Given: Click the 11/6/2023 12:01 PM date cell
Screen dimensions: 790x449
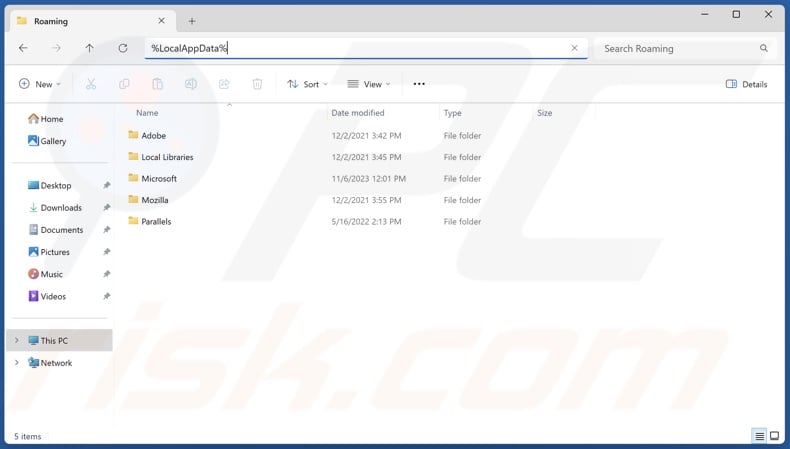Looking at the screenshot, I should (x=369, y=178).
